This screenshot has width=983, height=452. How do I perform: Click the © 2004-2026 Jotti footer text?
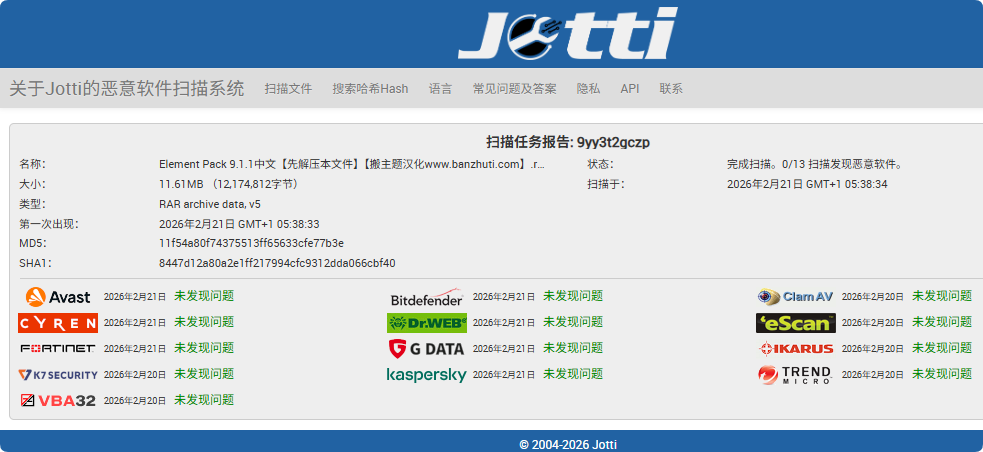click(x=568, y=444)
